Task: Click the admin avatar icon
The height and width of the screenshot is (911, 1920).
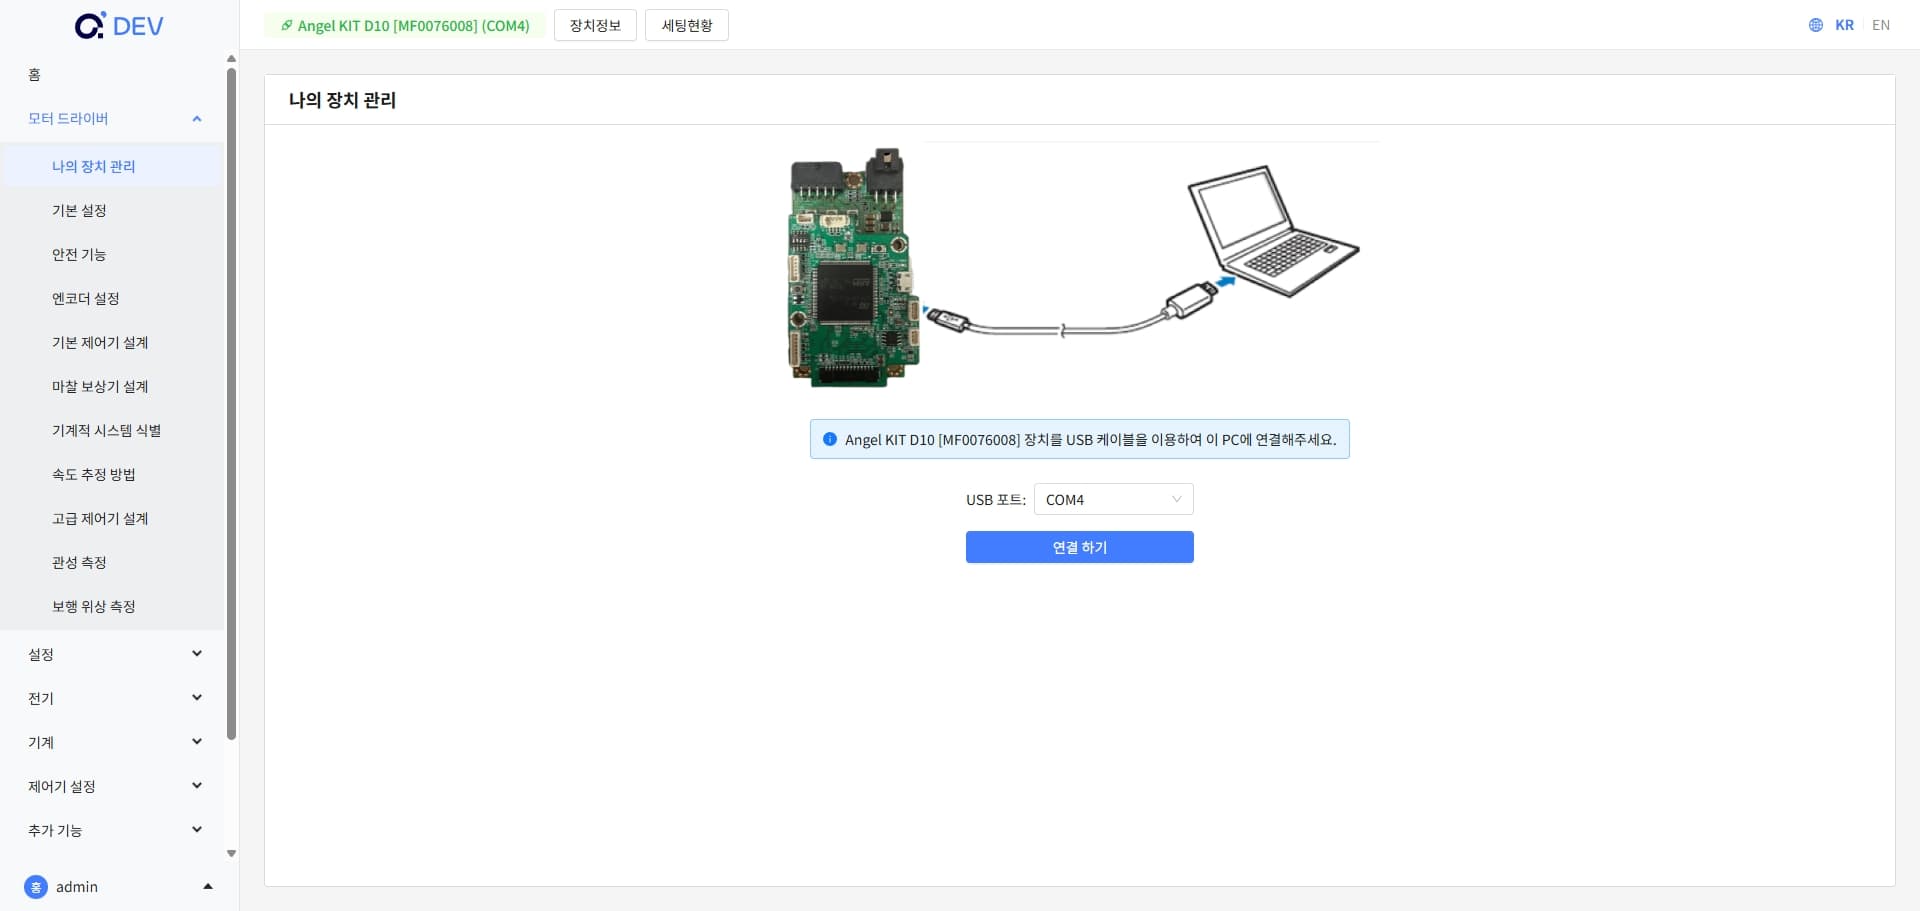Action: 36,887
